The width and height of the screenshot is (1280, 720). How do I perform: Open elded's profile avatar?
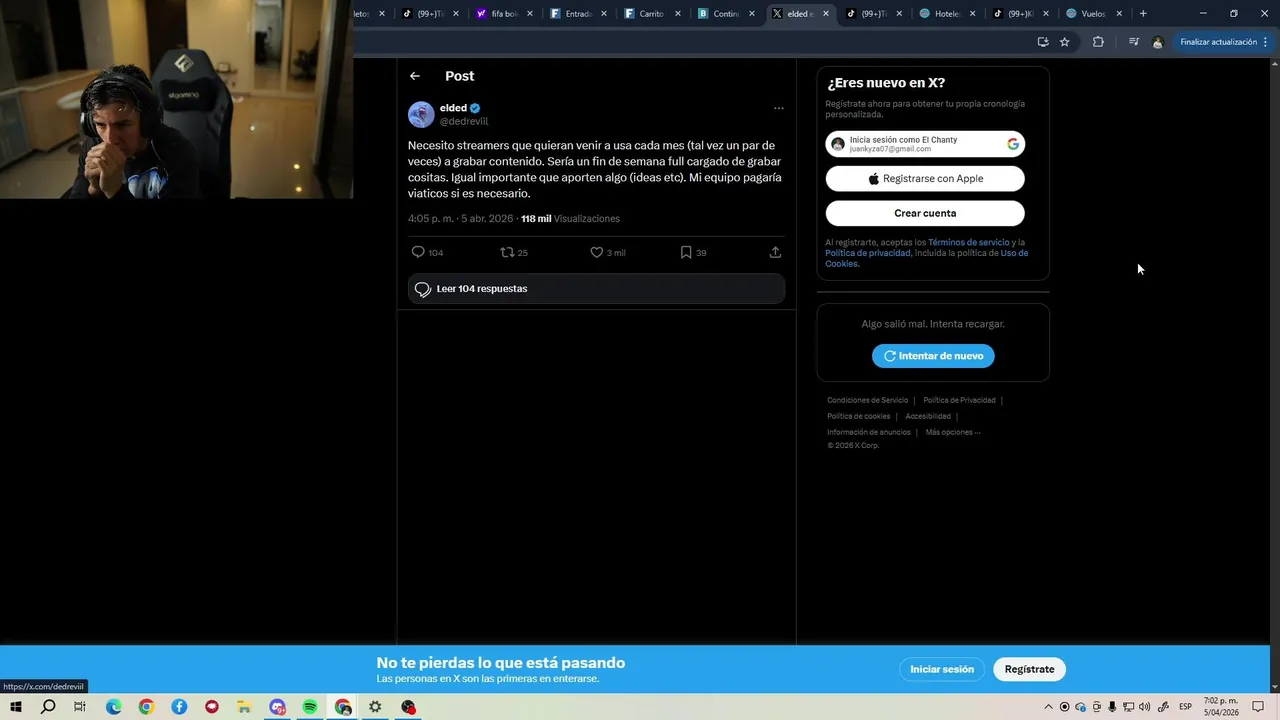(x=421, y=114)
